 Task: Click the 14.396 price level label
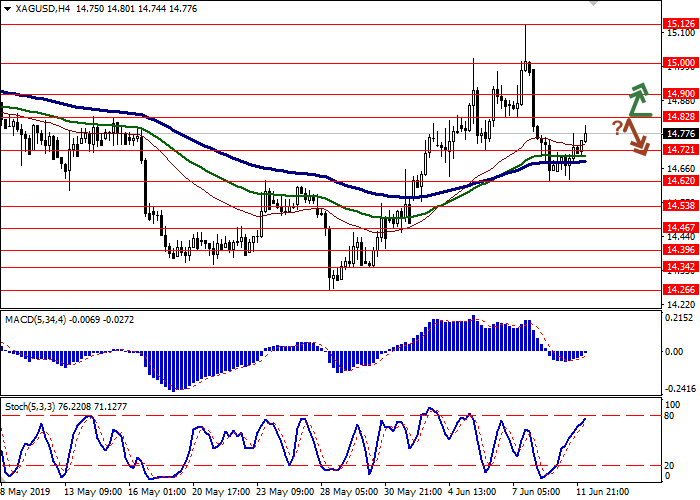(x=681, y=250)
